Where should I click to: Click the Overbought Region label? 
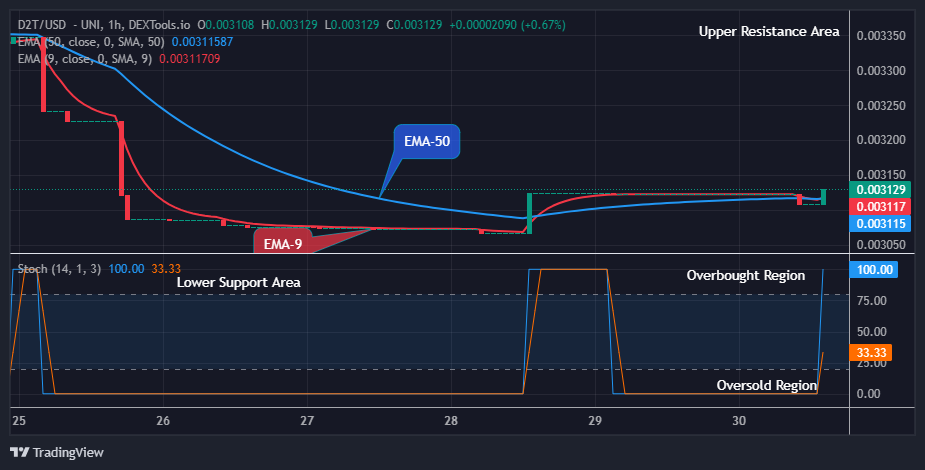[746, 275]
